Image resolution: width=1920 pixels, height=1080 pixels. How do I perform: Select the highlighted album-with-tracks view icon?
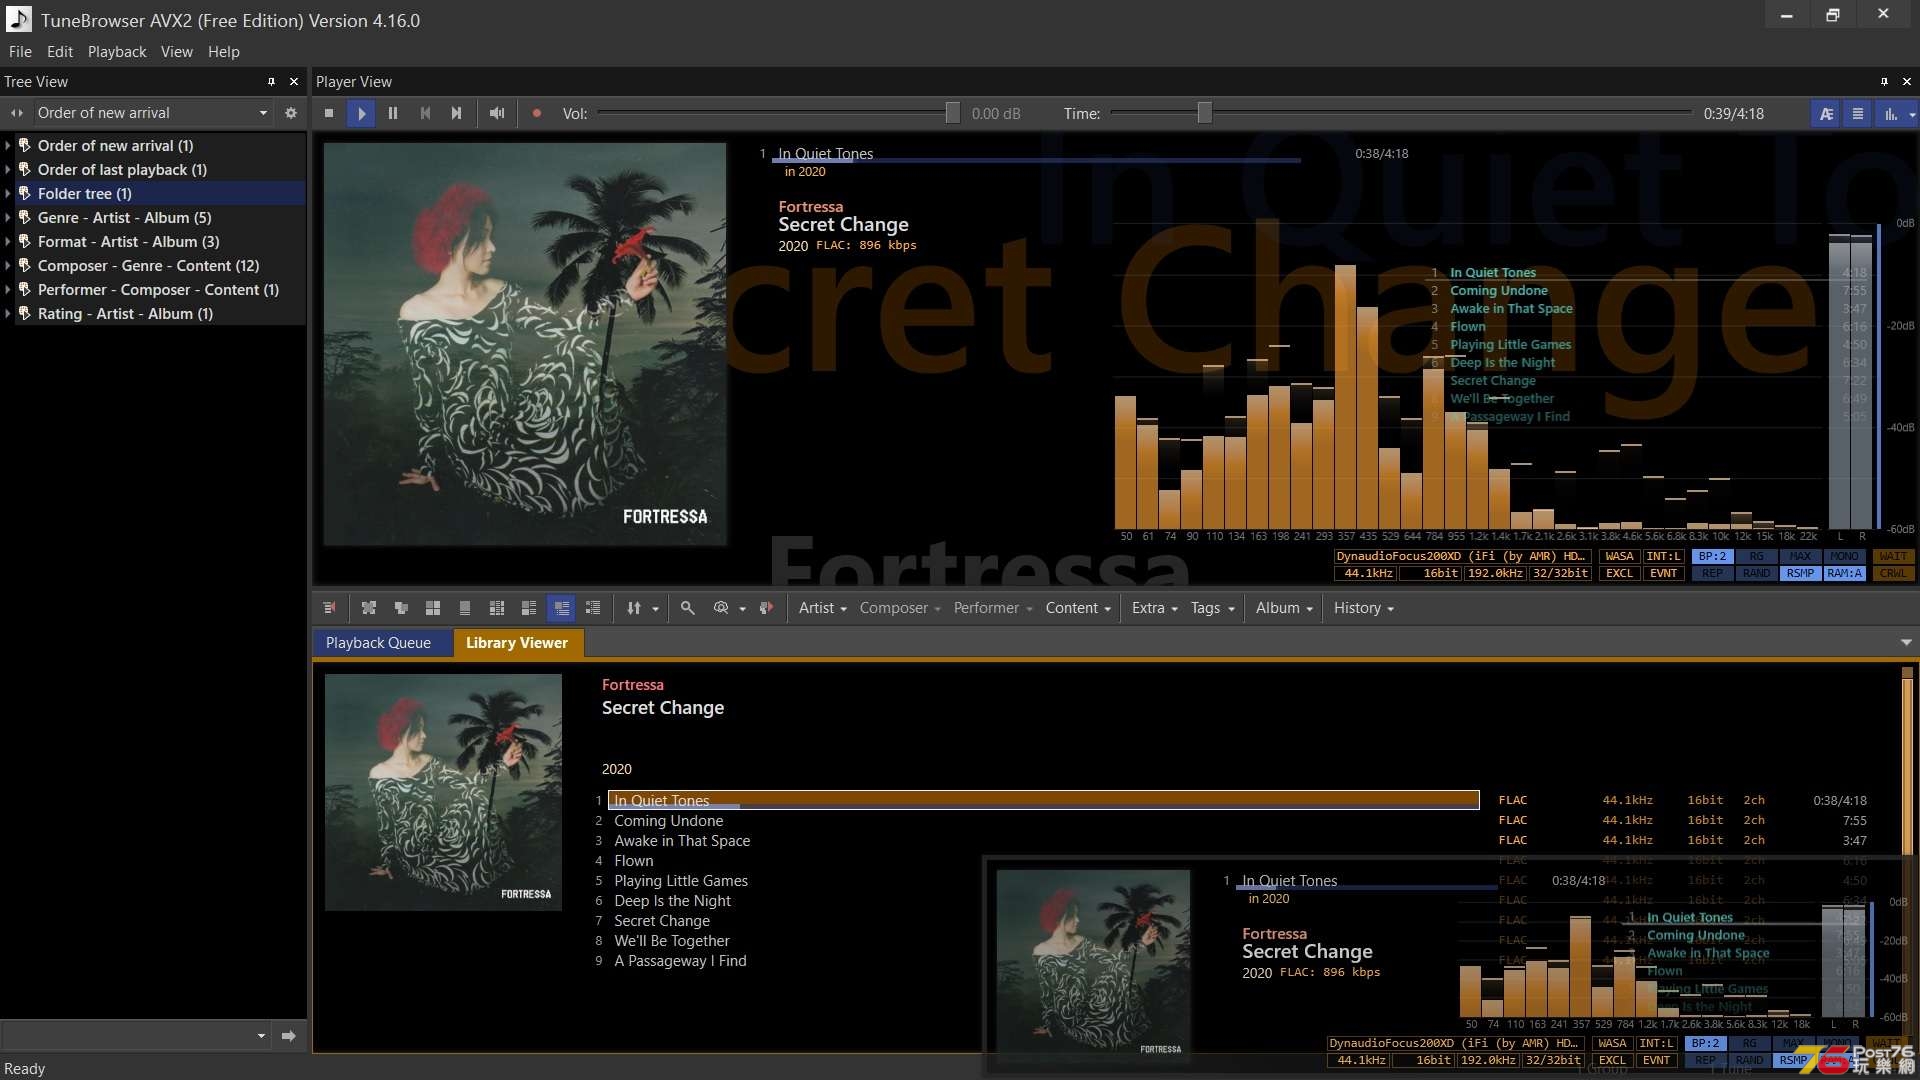point(562,608)
